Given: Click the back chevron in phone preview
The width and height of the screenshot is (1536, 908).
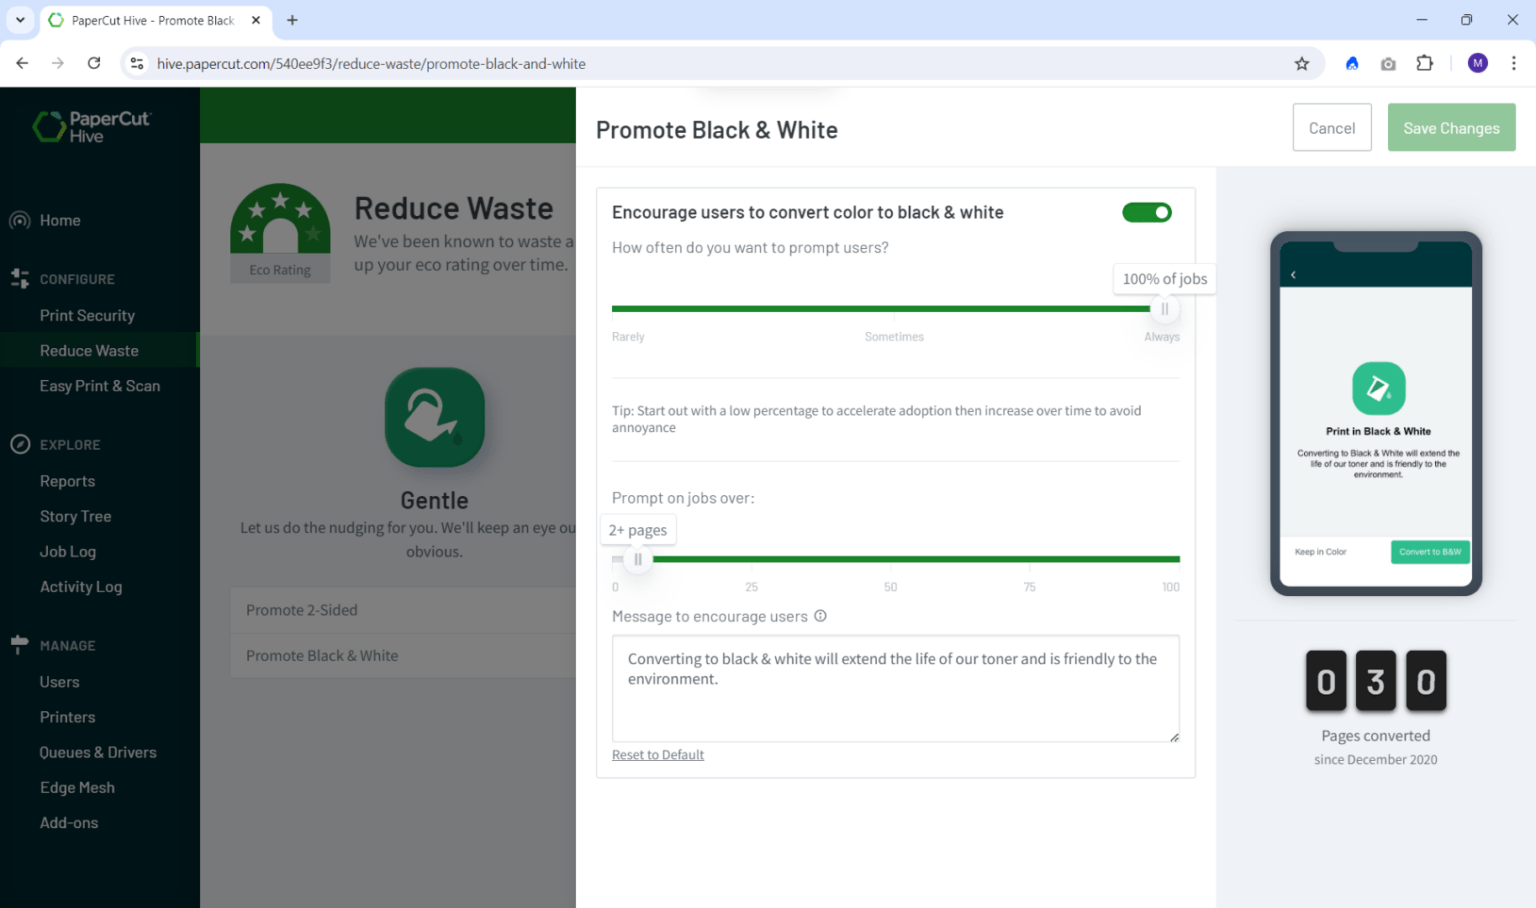Looking at the screenshot, I should [1293, 275].
